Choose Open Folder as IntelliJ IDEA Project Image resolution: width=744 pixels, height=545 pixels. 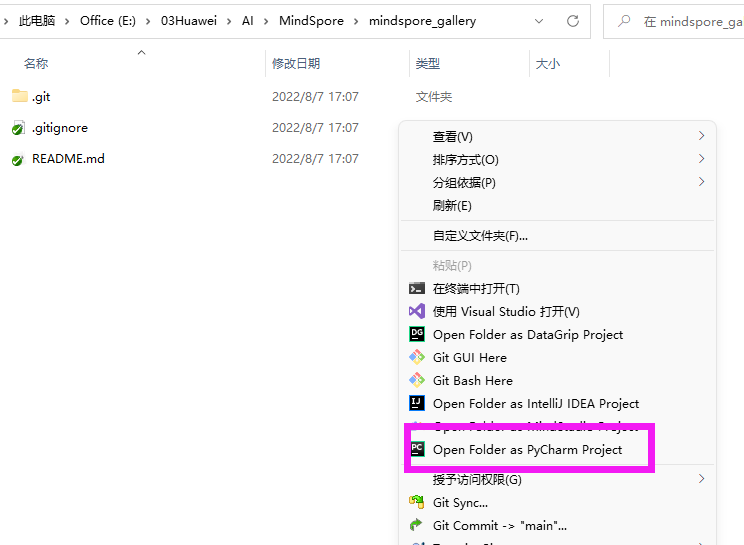536,404
